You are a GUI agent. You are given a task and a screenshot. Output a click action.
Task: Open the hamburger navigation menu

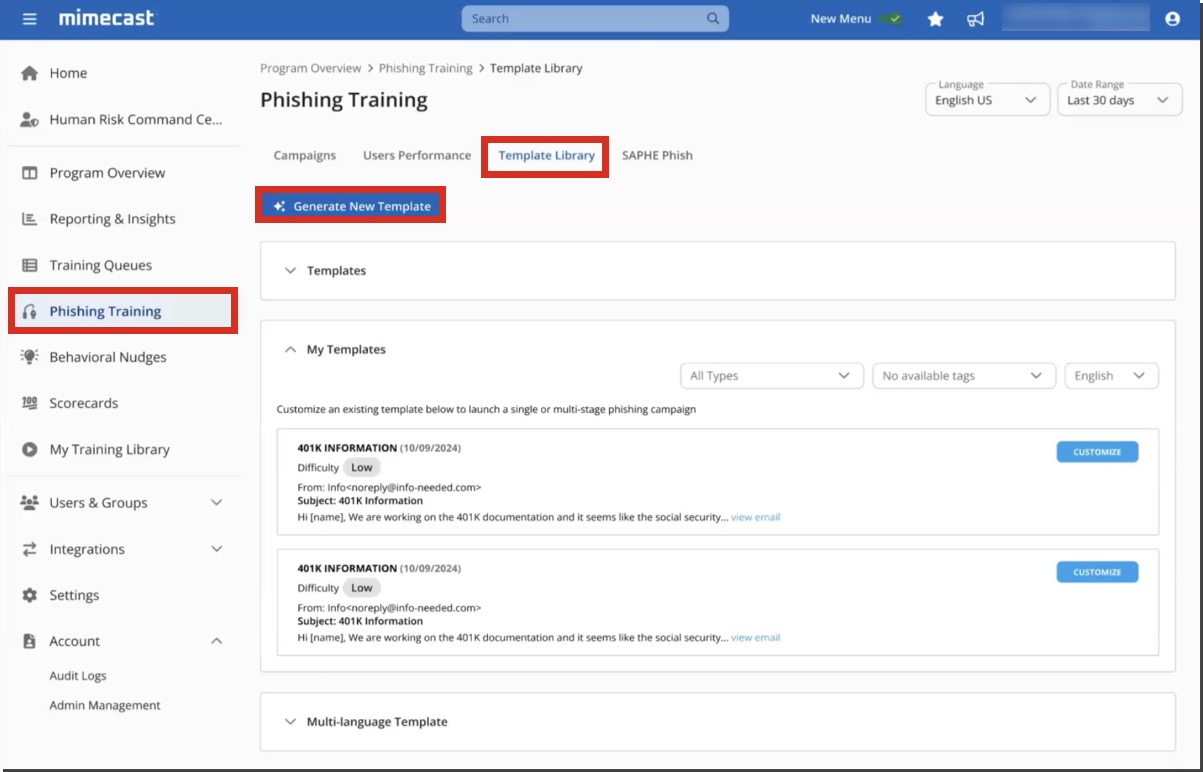click(30, 17)
